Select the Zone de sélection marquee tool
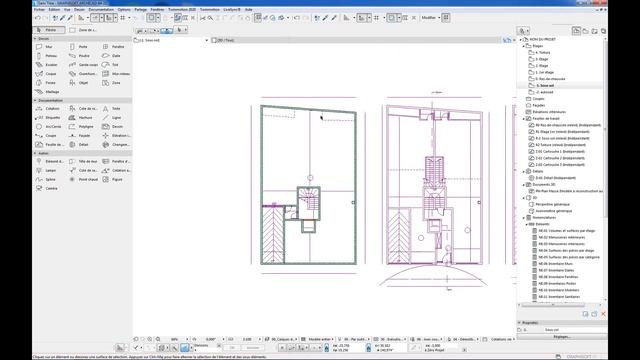Viewport: 640px width, 360px height. point(83,30)
